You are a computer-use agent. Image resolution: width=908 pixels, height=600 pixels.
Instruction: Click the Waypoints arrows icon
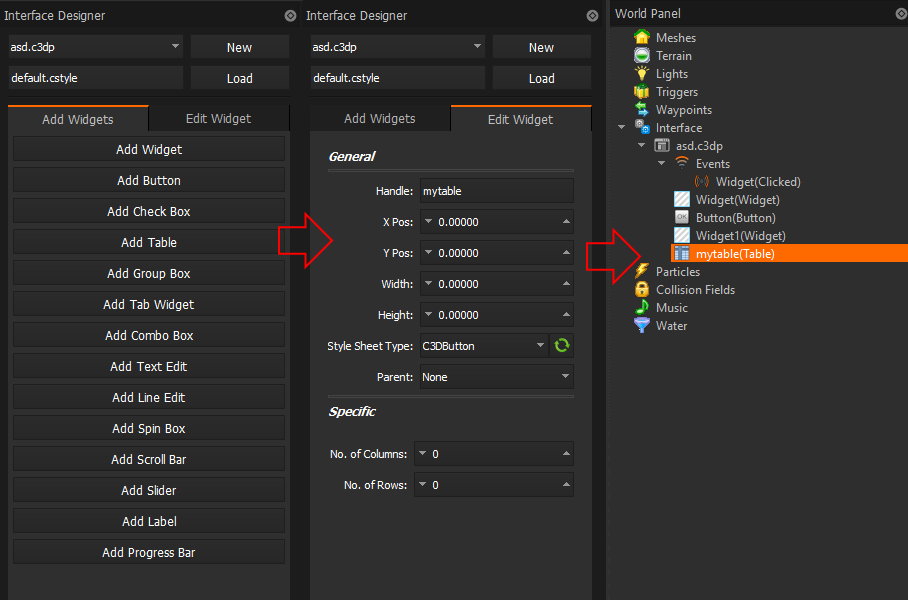(642, 109)
